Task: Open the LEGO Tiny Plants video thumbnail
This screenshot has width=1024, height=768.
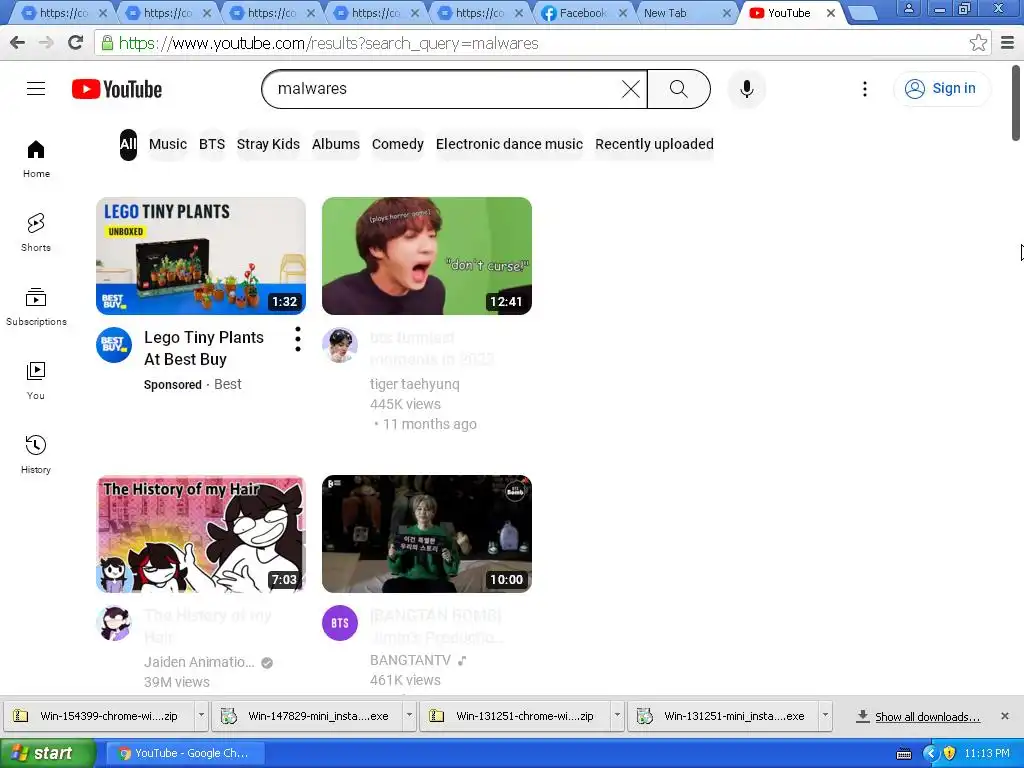Action: 200,256
